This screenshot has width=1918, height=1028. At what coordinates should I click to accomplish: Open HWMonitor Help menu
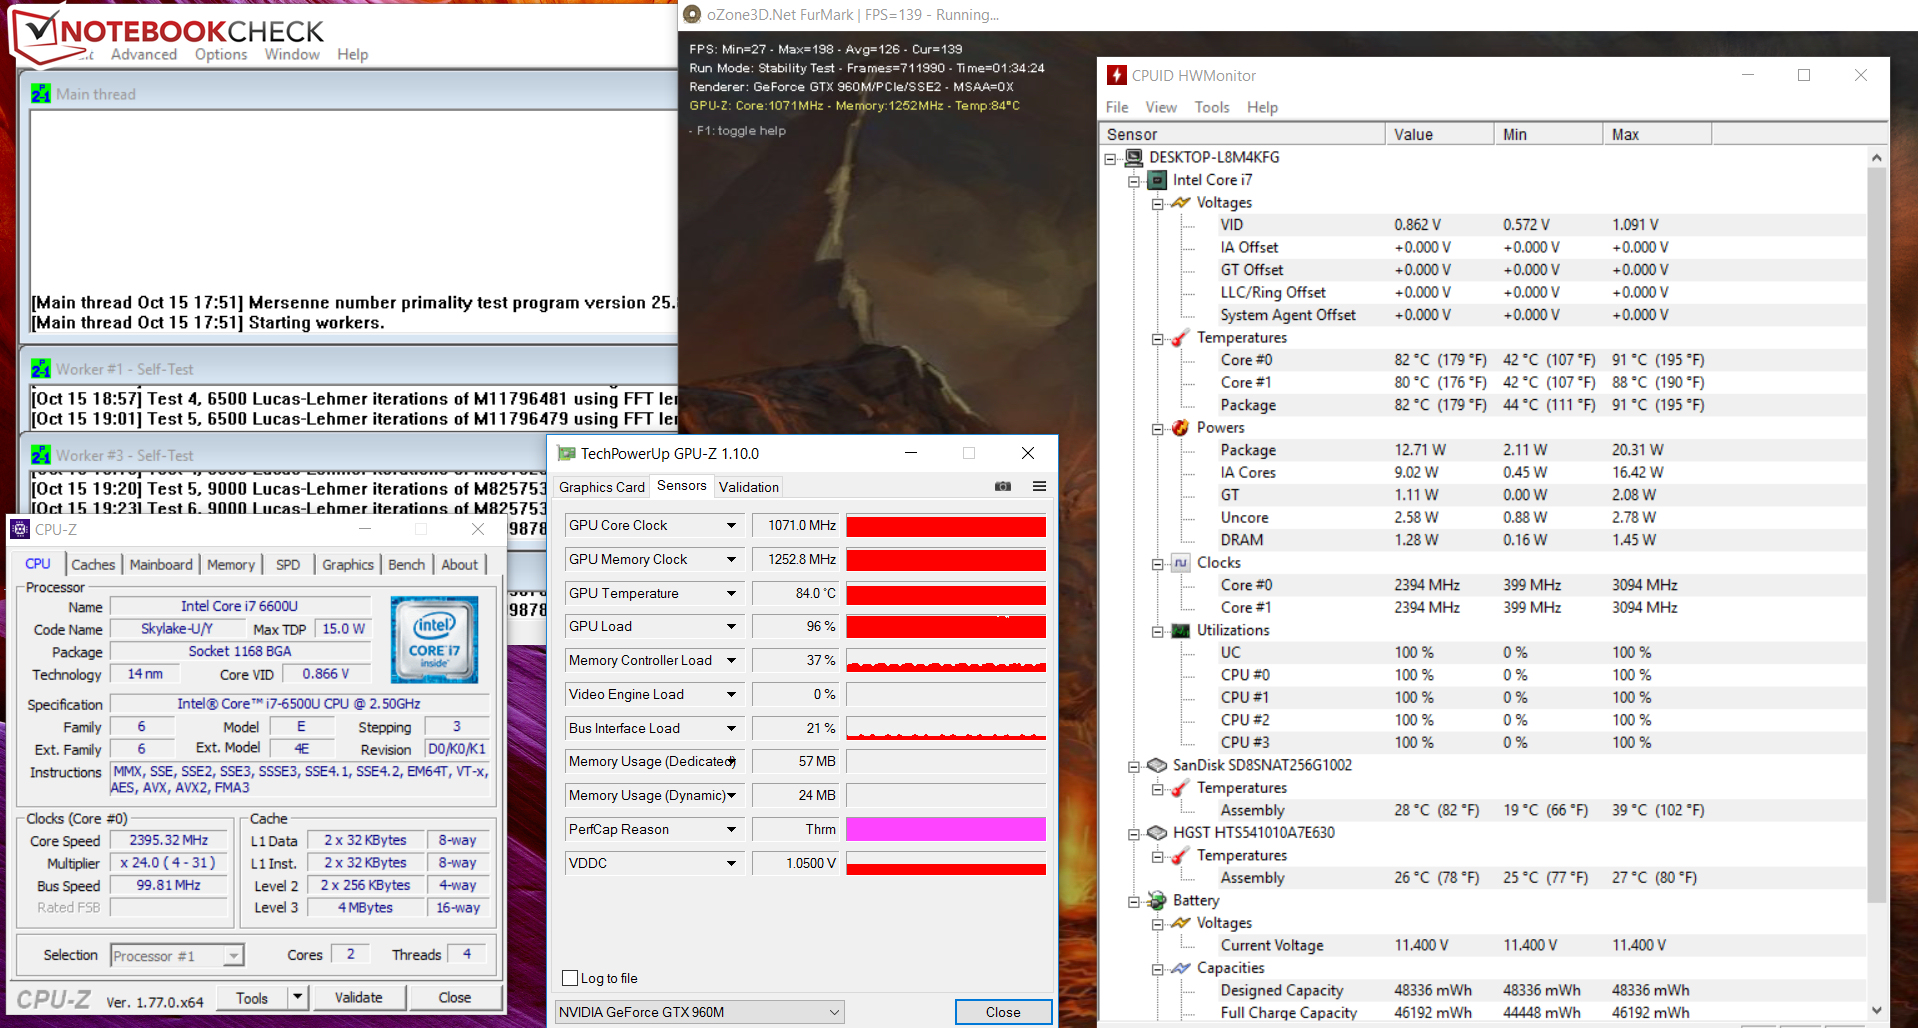pos(1262,107)
